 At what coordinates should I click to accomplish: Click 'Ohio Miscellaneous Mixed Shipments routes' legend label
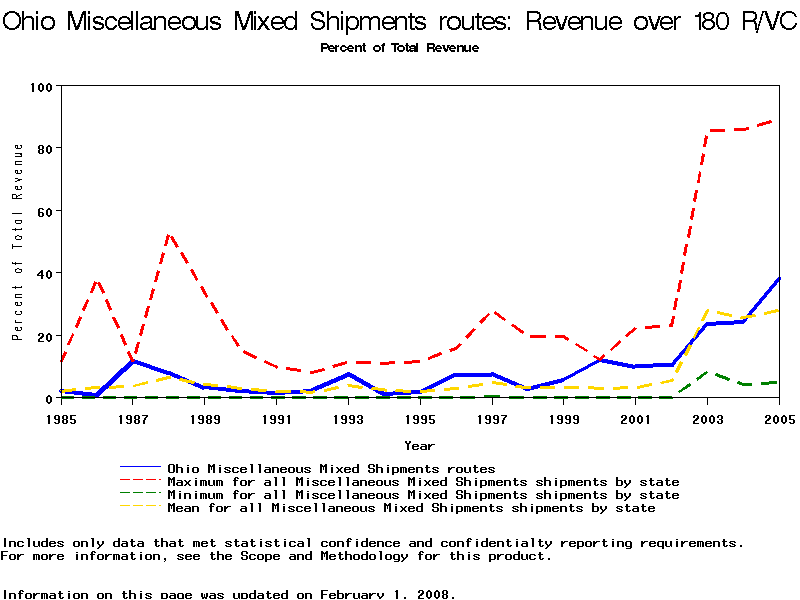[x=331, y=468]
